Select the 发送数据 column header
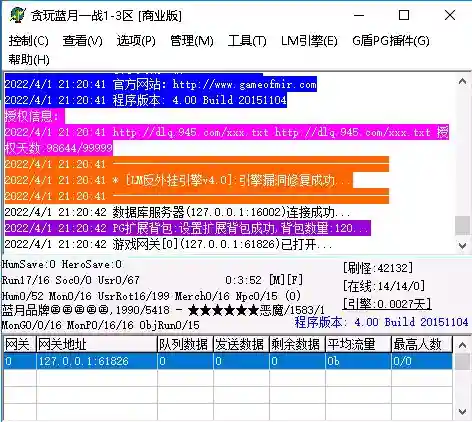This screenshot has height=422, width=472. click(x=241, y=344)
